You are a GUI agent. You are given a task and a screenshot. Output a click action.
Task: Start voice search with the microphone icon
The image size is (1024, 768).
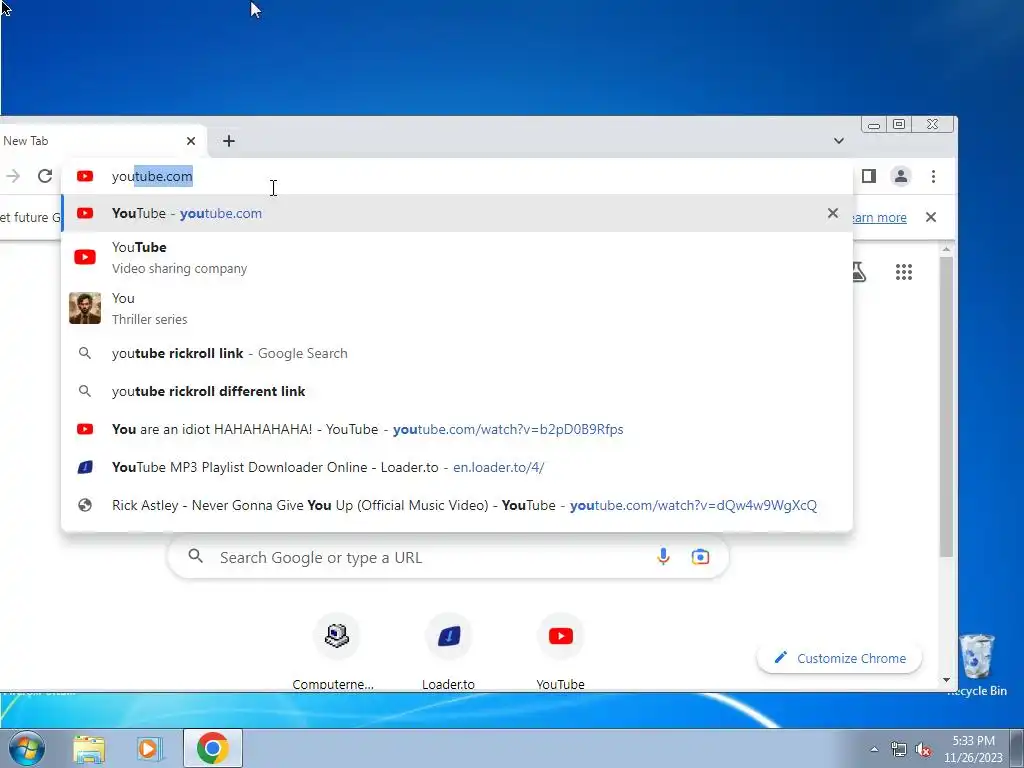663,556
